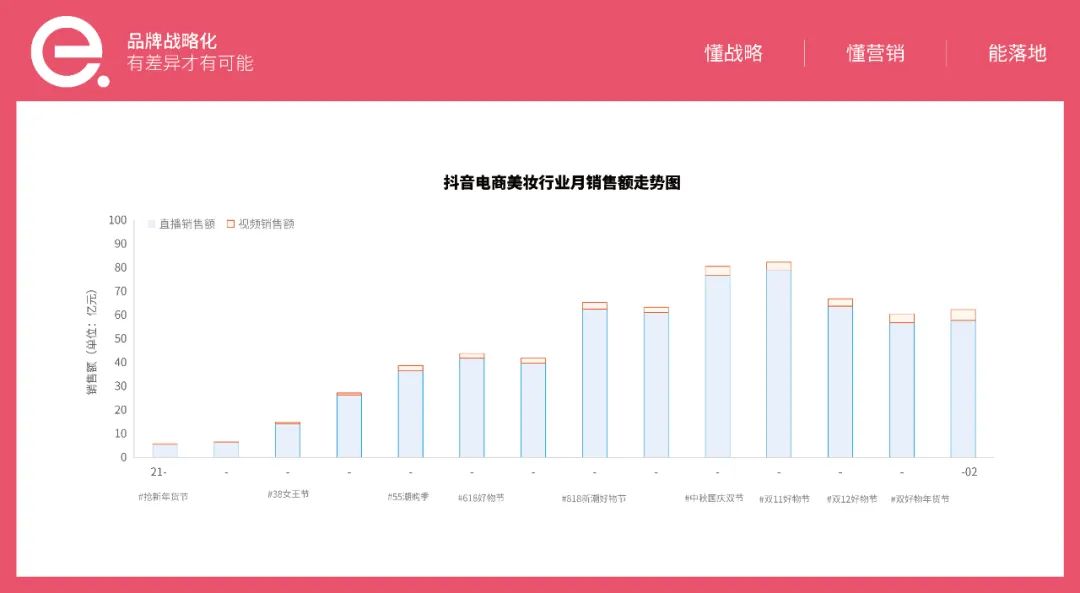Click the #抢新年货节 event label
The width and height of the screenshot is (1080, 593).
pos(163,496)
